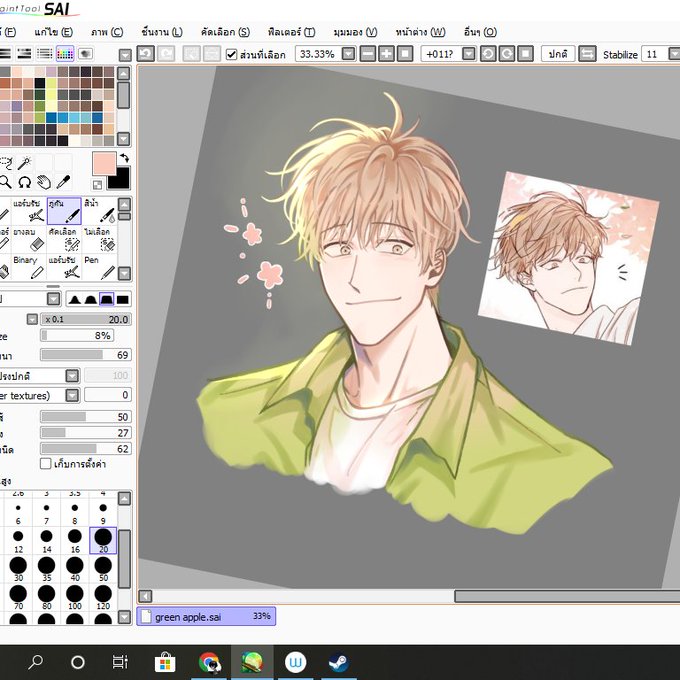This screenshot has height=680, width=680.
Task: Open the brush textures dropdown
Action: [72, 395]
